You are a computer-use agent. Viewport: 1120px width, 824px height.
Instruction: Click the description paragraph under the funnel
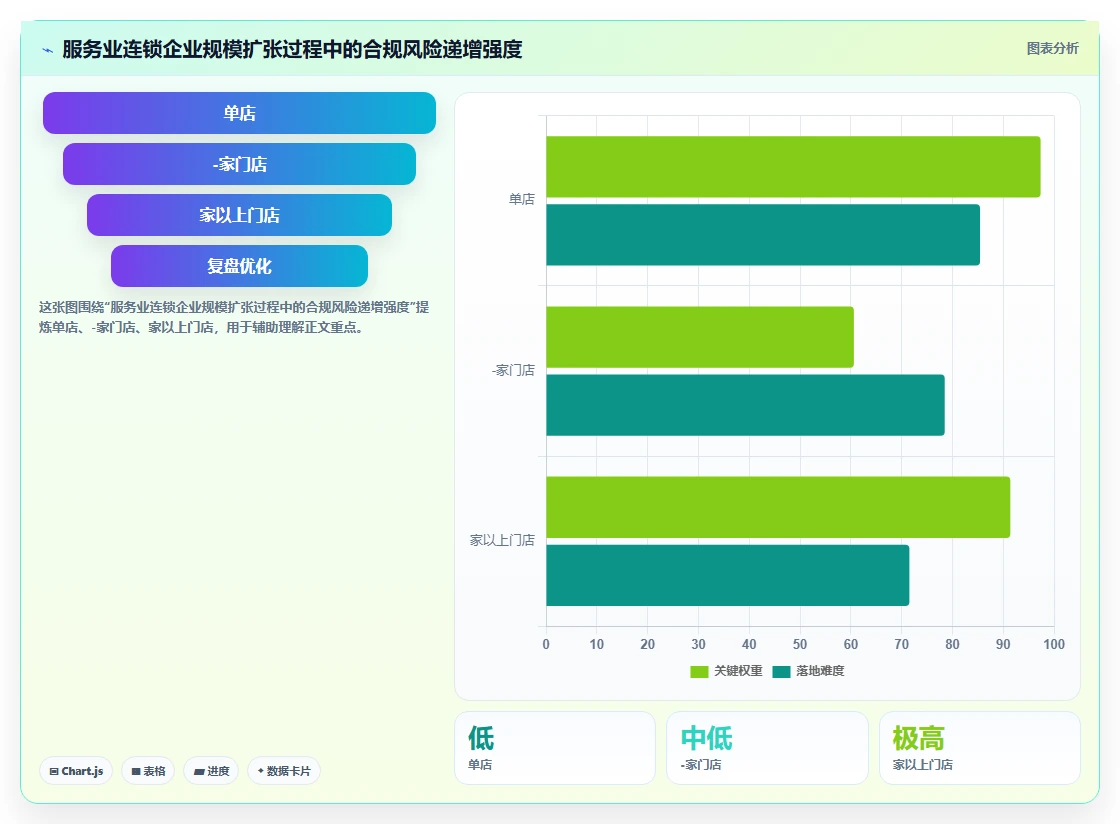234,317
